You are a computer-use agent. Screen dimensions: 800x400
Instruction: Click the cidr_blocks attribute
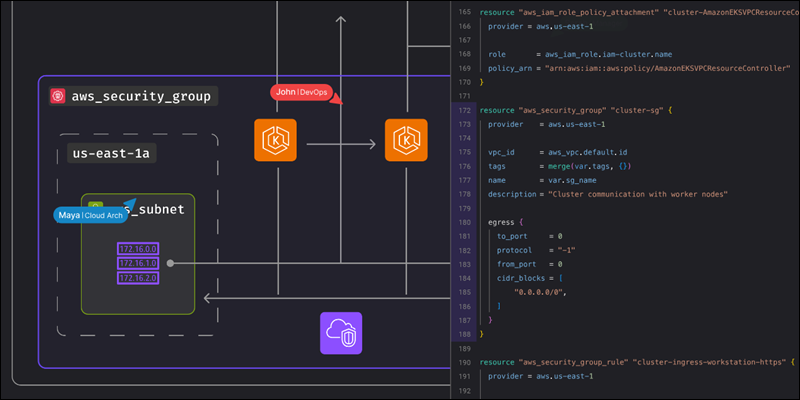tap(520, 278)
